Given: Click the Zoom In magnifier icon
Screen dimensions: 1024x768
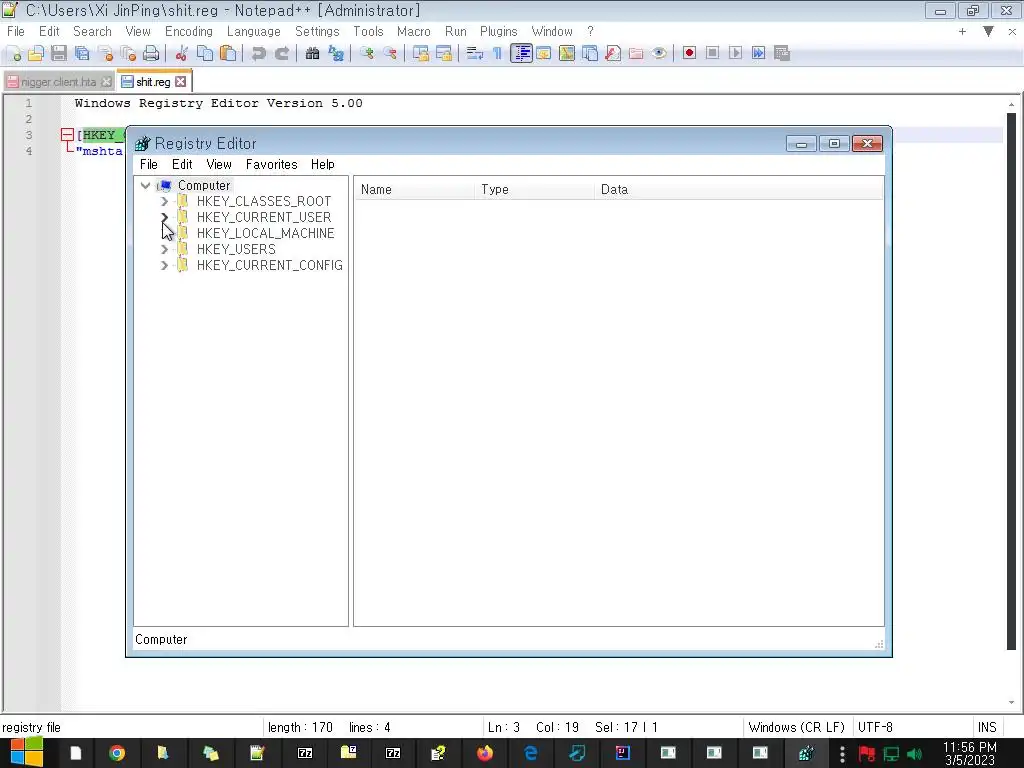Looking at the screenshot, I should tap(366, 54).
